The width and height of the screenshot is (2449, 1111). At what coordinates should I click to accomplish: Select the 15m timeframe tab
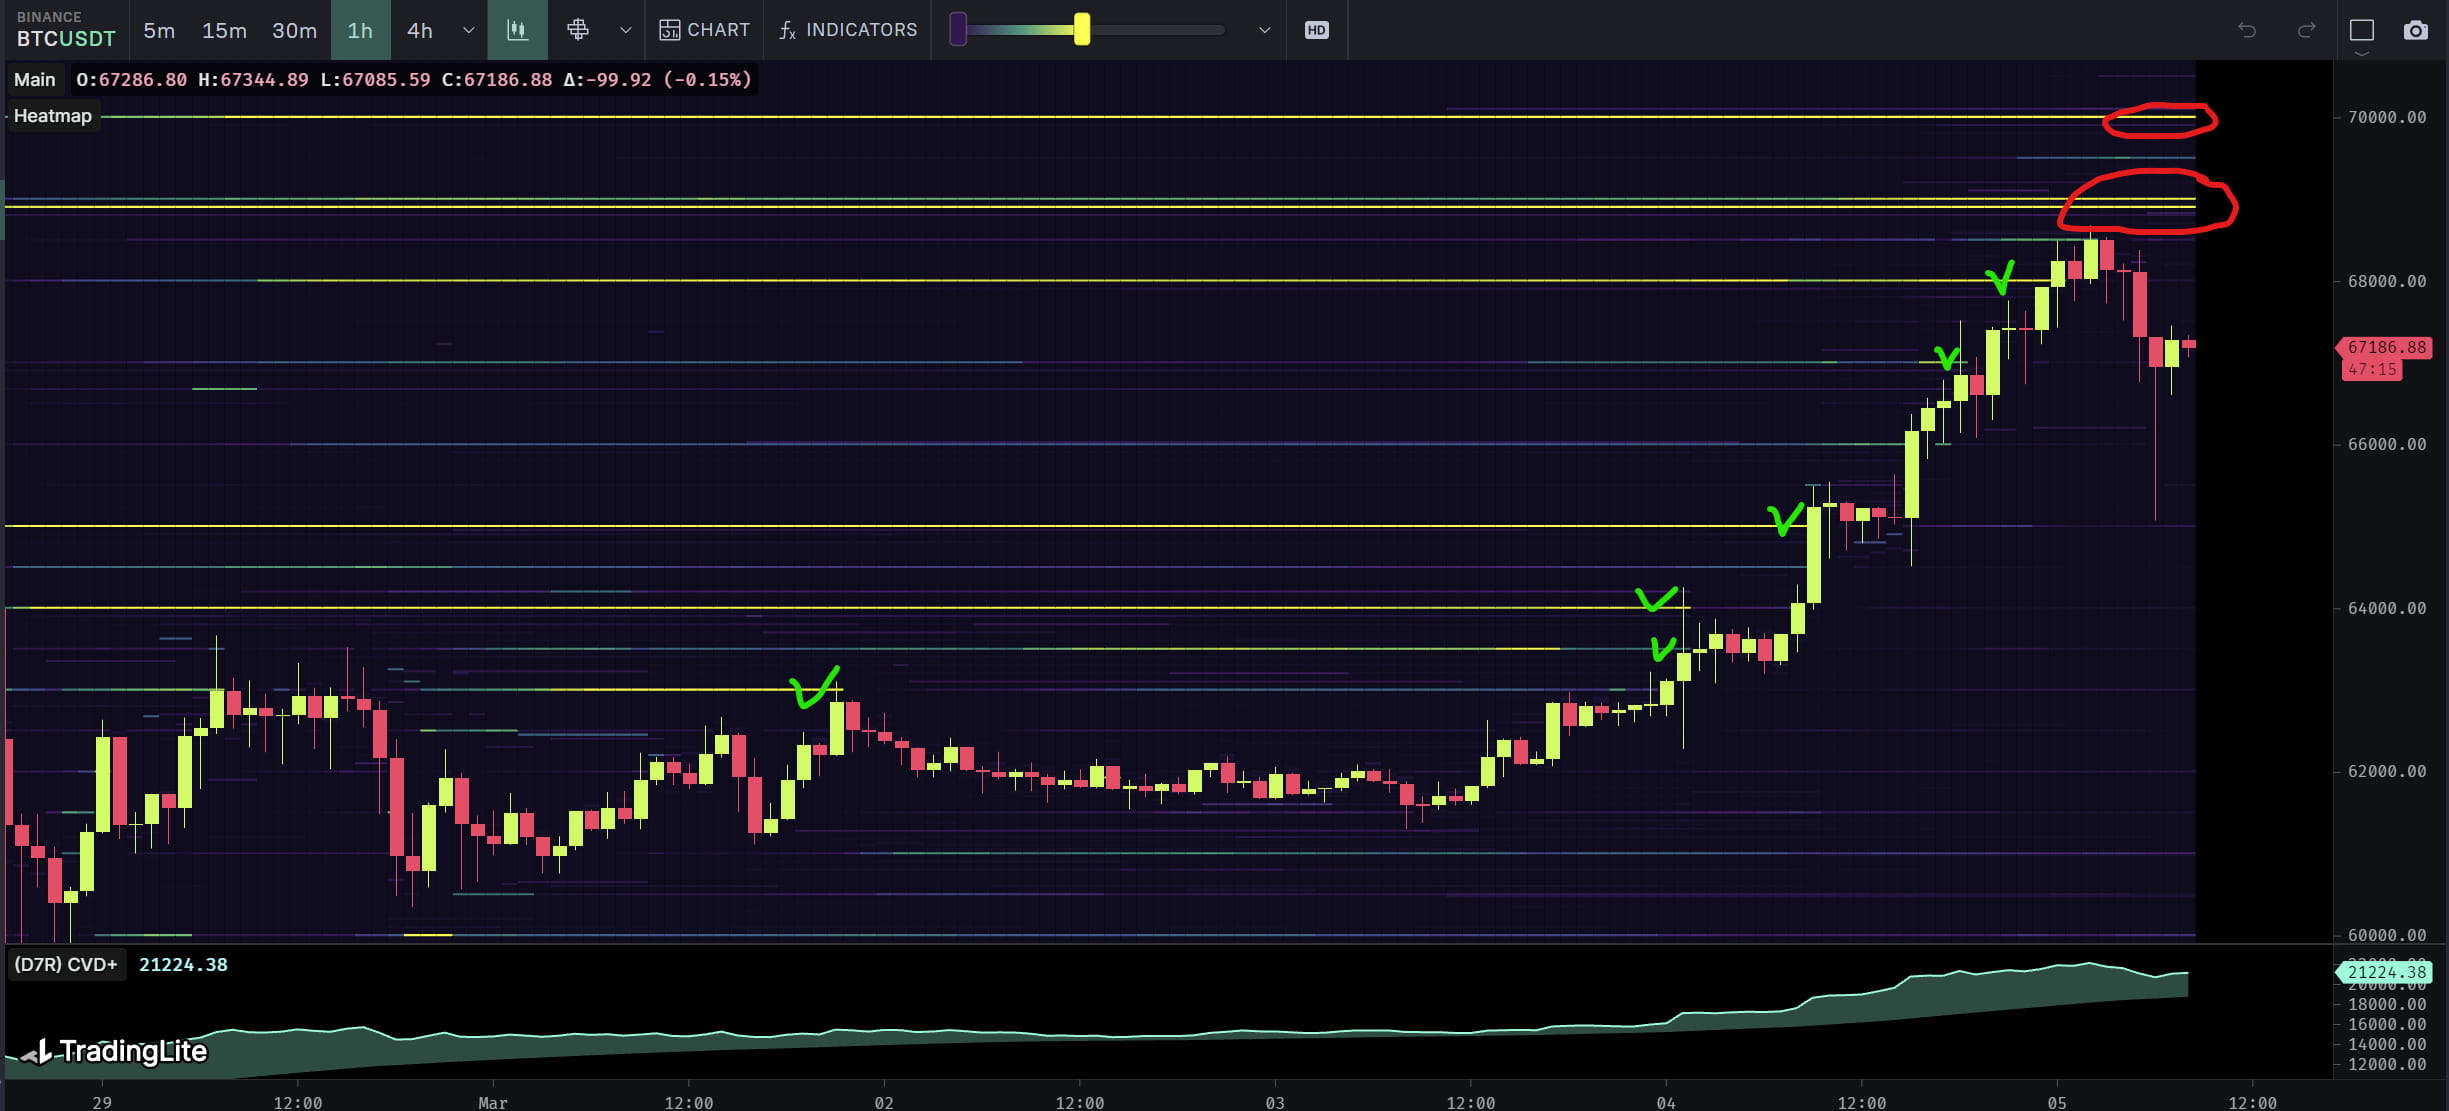pyautogui.click(x=224, y=30)
